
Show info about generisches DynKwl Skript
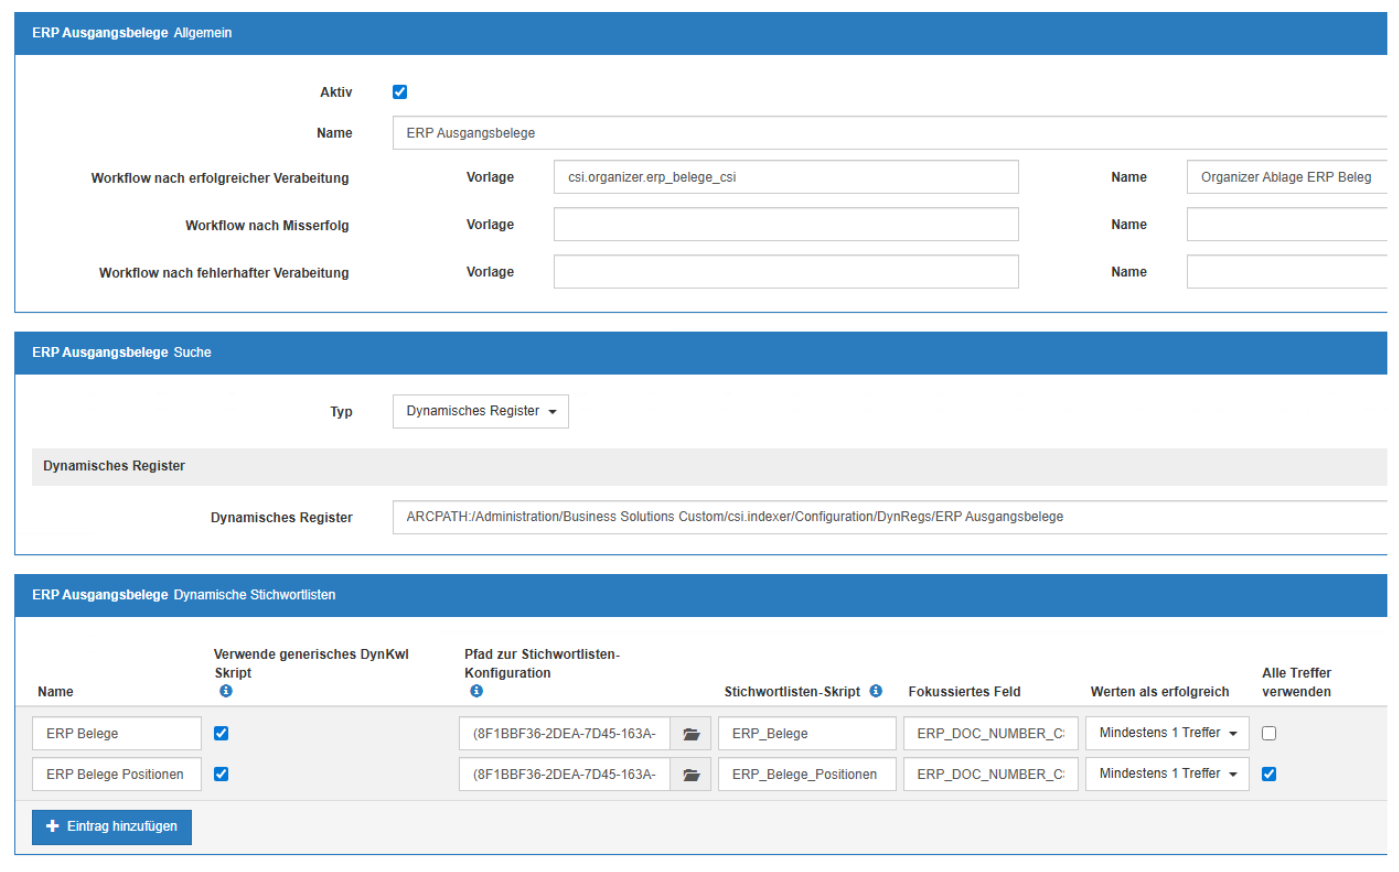pos(226,691)
